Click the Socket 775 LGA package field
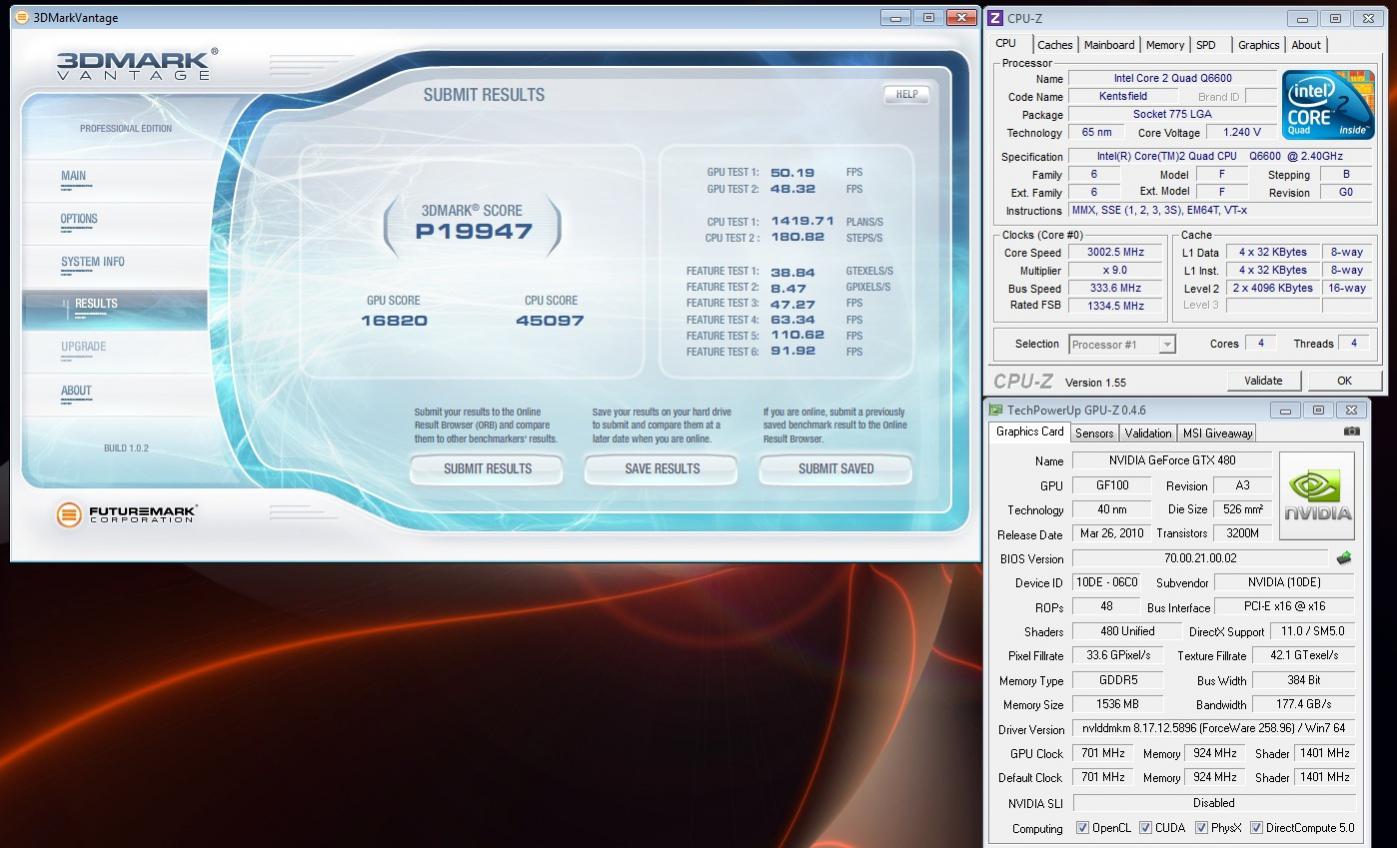1397x848 pixels. 1172,114
